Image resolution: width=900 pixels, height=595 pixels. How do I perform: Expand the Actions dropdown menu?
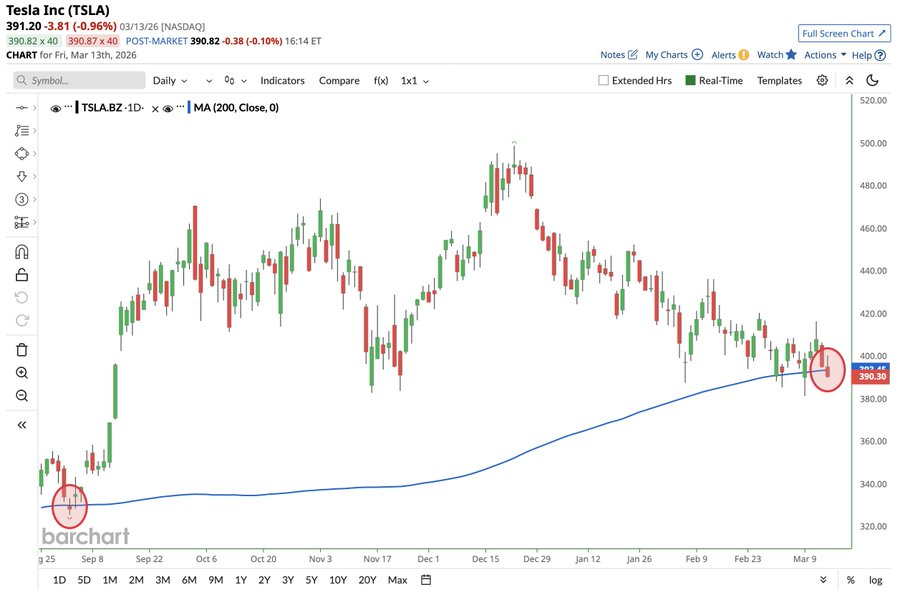click(825, 55)
